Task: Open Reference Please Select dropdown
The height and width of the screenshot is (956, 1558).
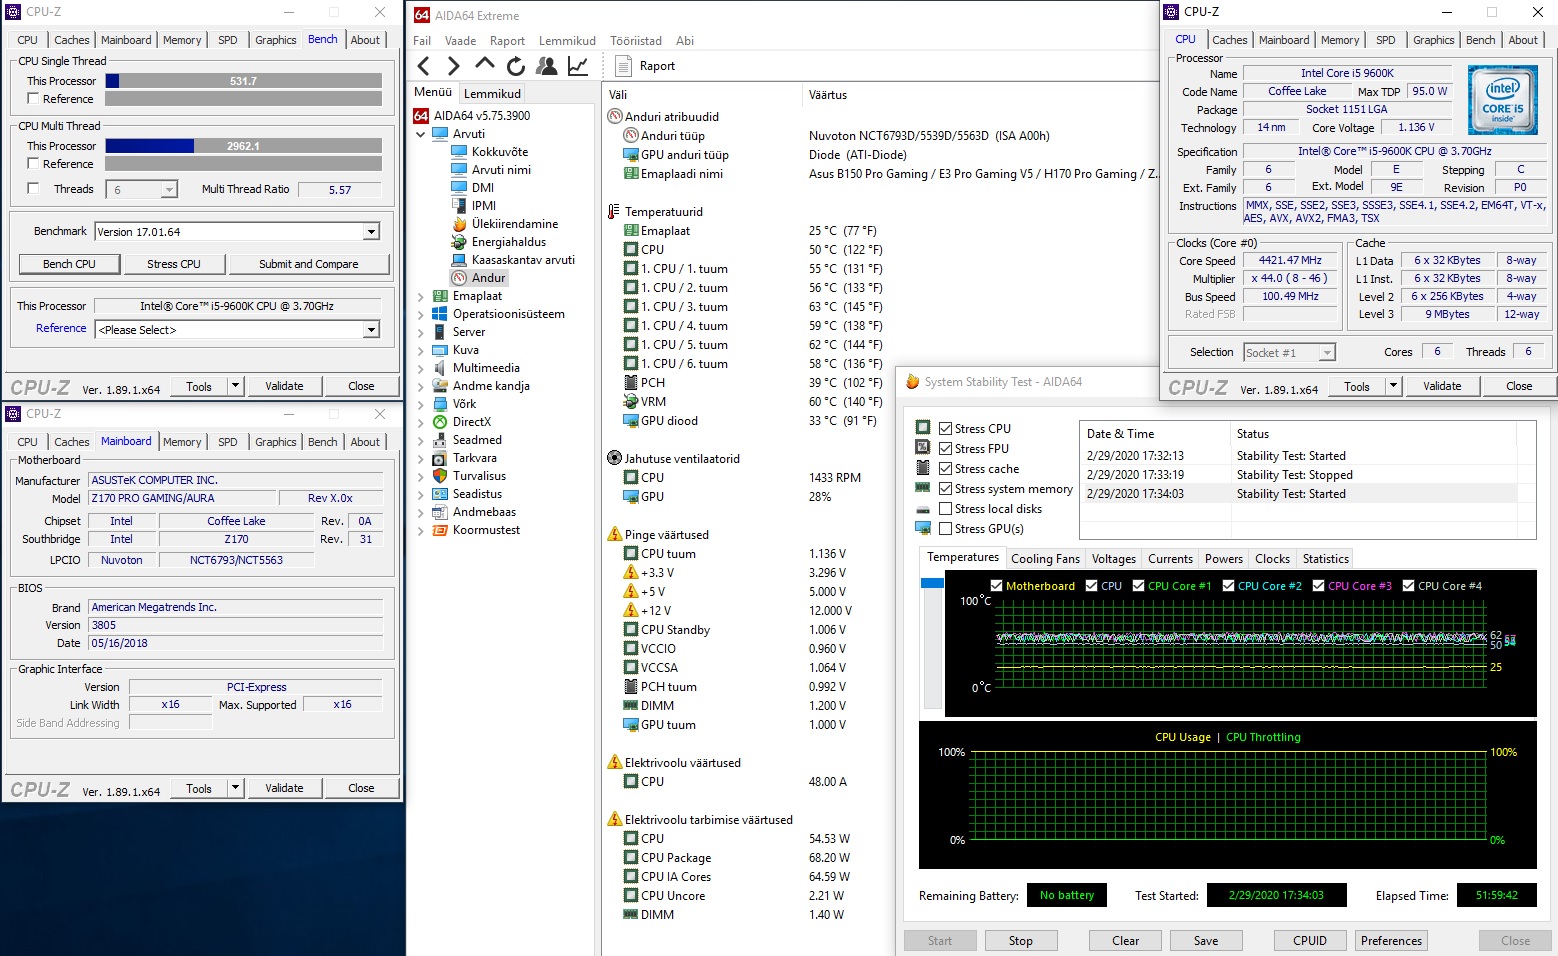Action: pos(371,330)
